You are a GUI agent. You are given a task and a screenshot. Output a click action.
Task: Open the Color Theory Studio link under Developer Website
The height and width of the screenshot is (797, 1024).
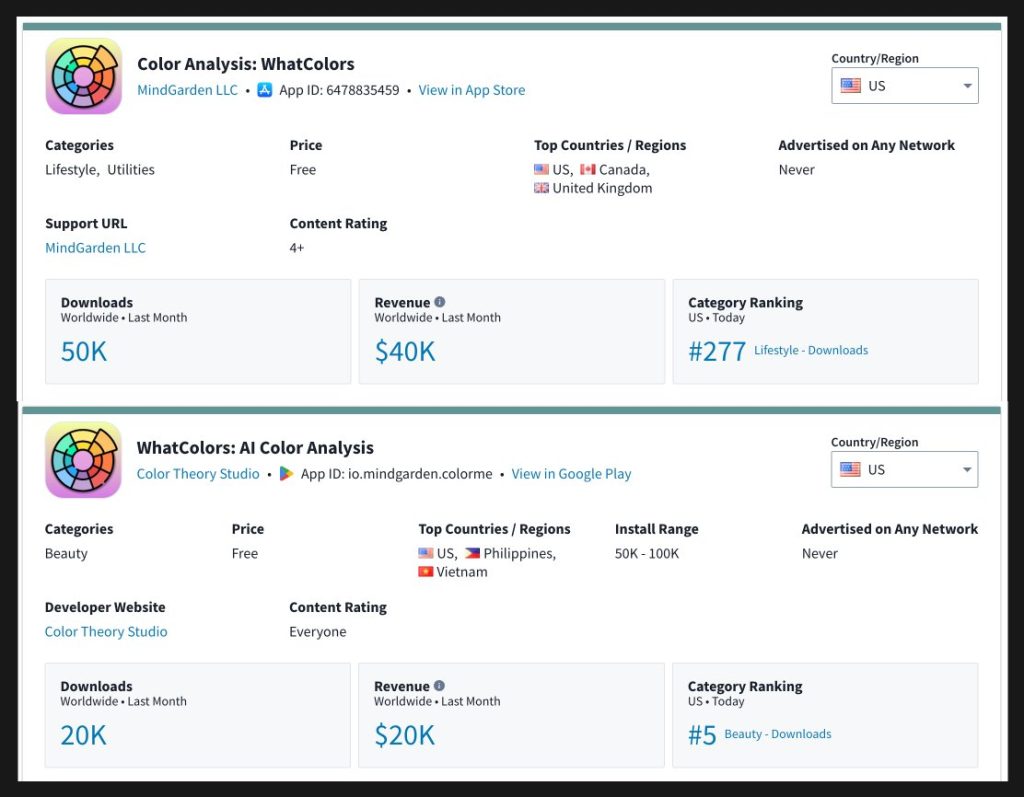click(106, 632)
